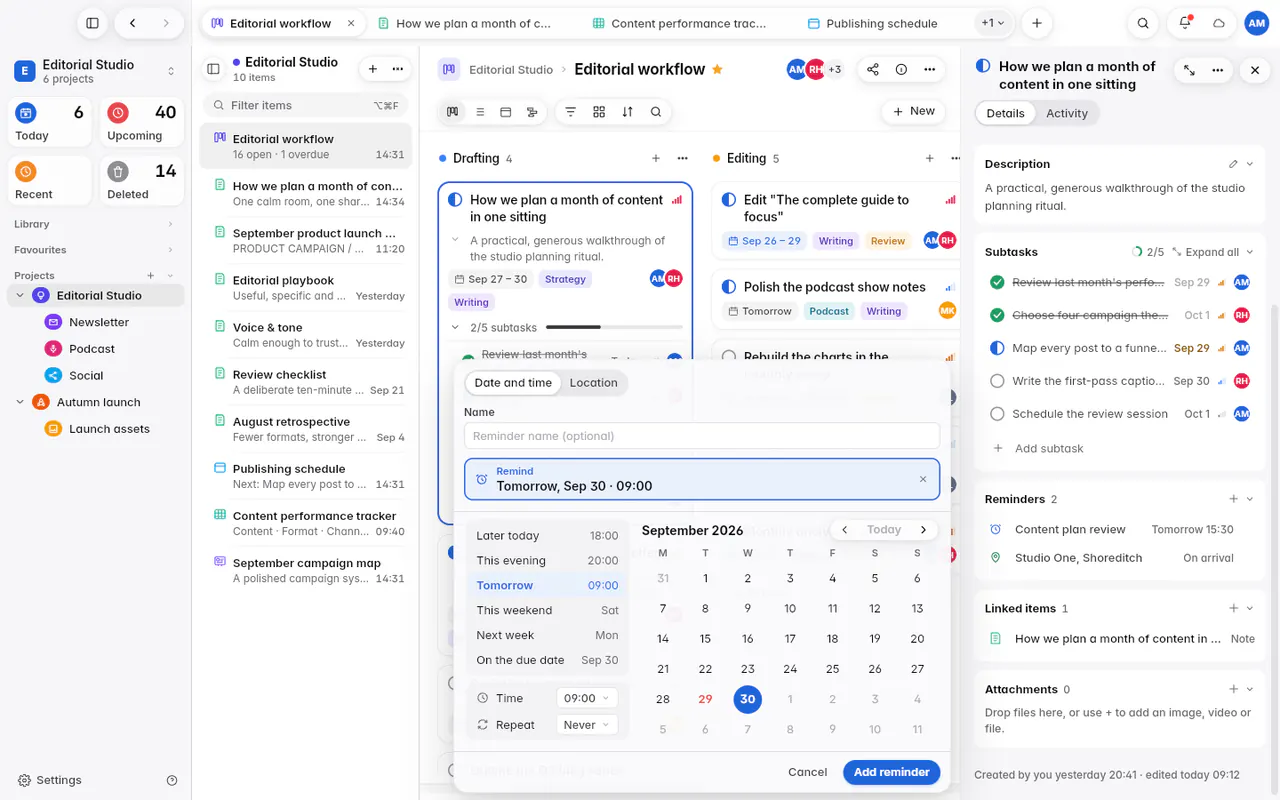Uncheck 'Review last month's perfo...' subtask
Screen dimensions: 1280x800
coord(997,283)
